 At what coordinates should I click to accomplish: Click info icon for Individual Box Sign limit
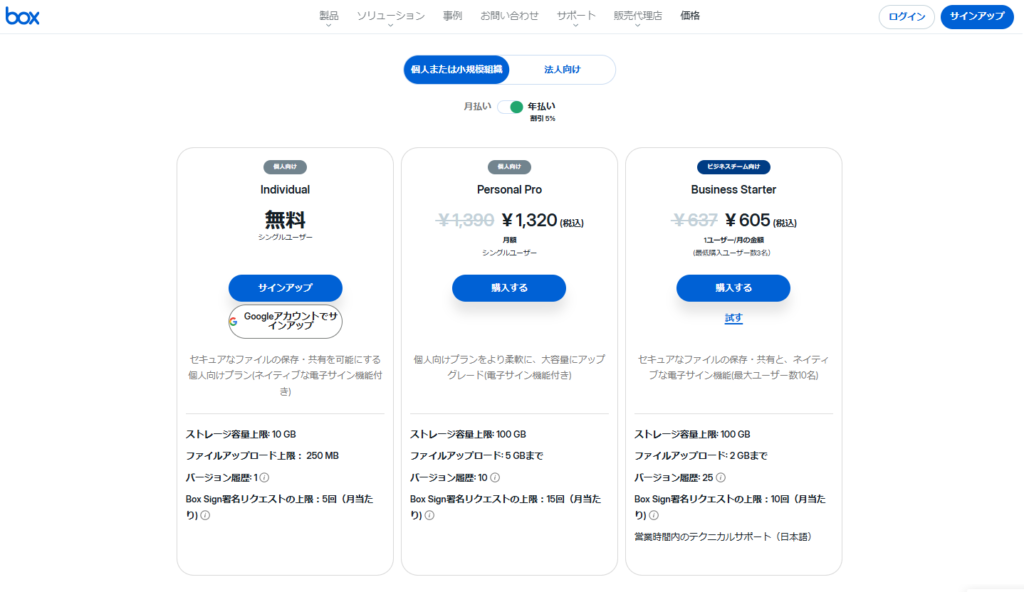(x=205, y=515)
